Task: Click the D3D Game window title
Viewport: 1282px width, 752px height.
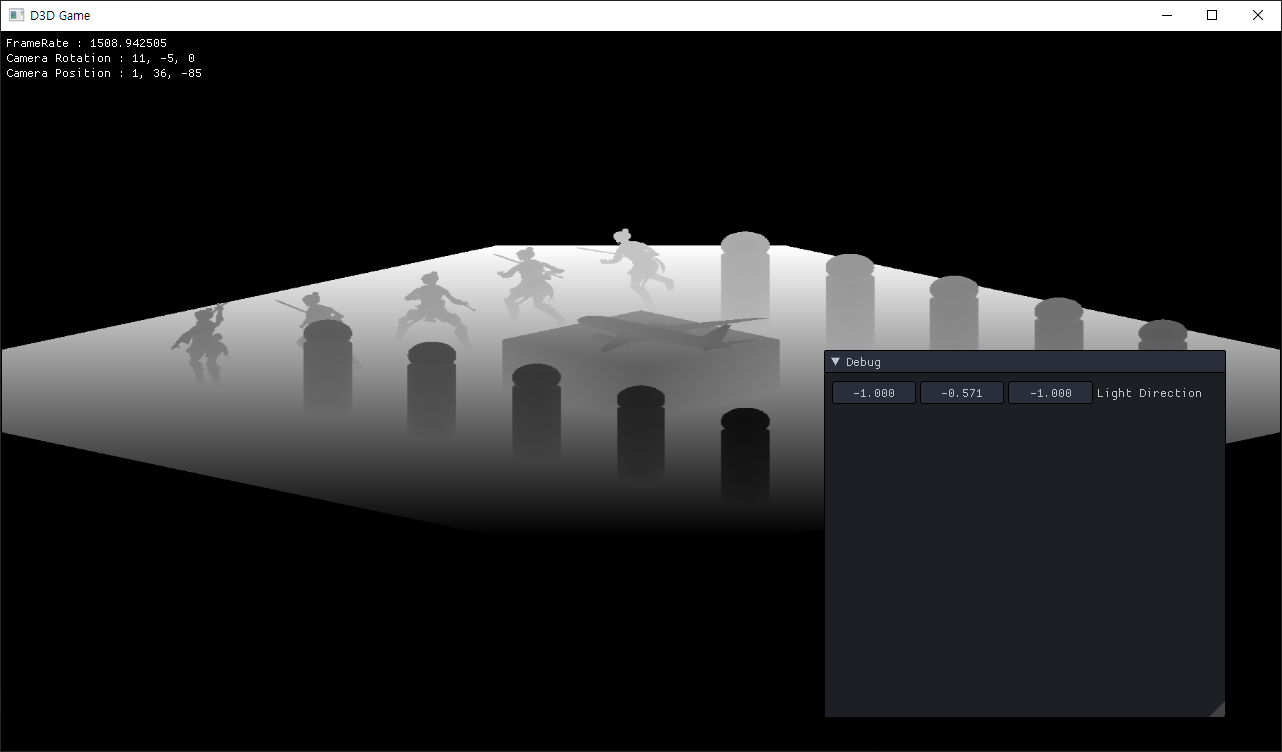Action: coord(60,15)
